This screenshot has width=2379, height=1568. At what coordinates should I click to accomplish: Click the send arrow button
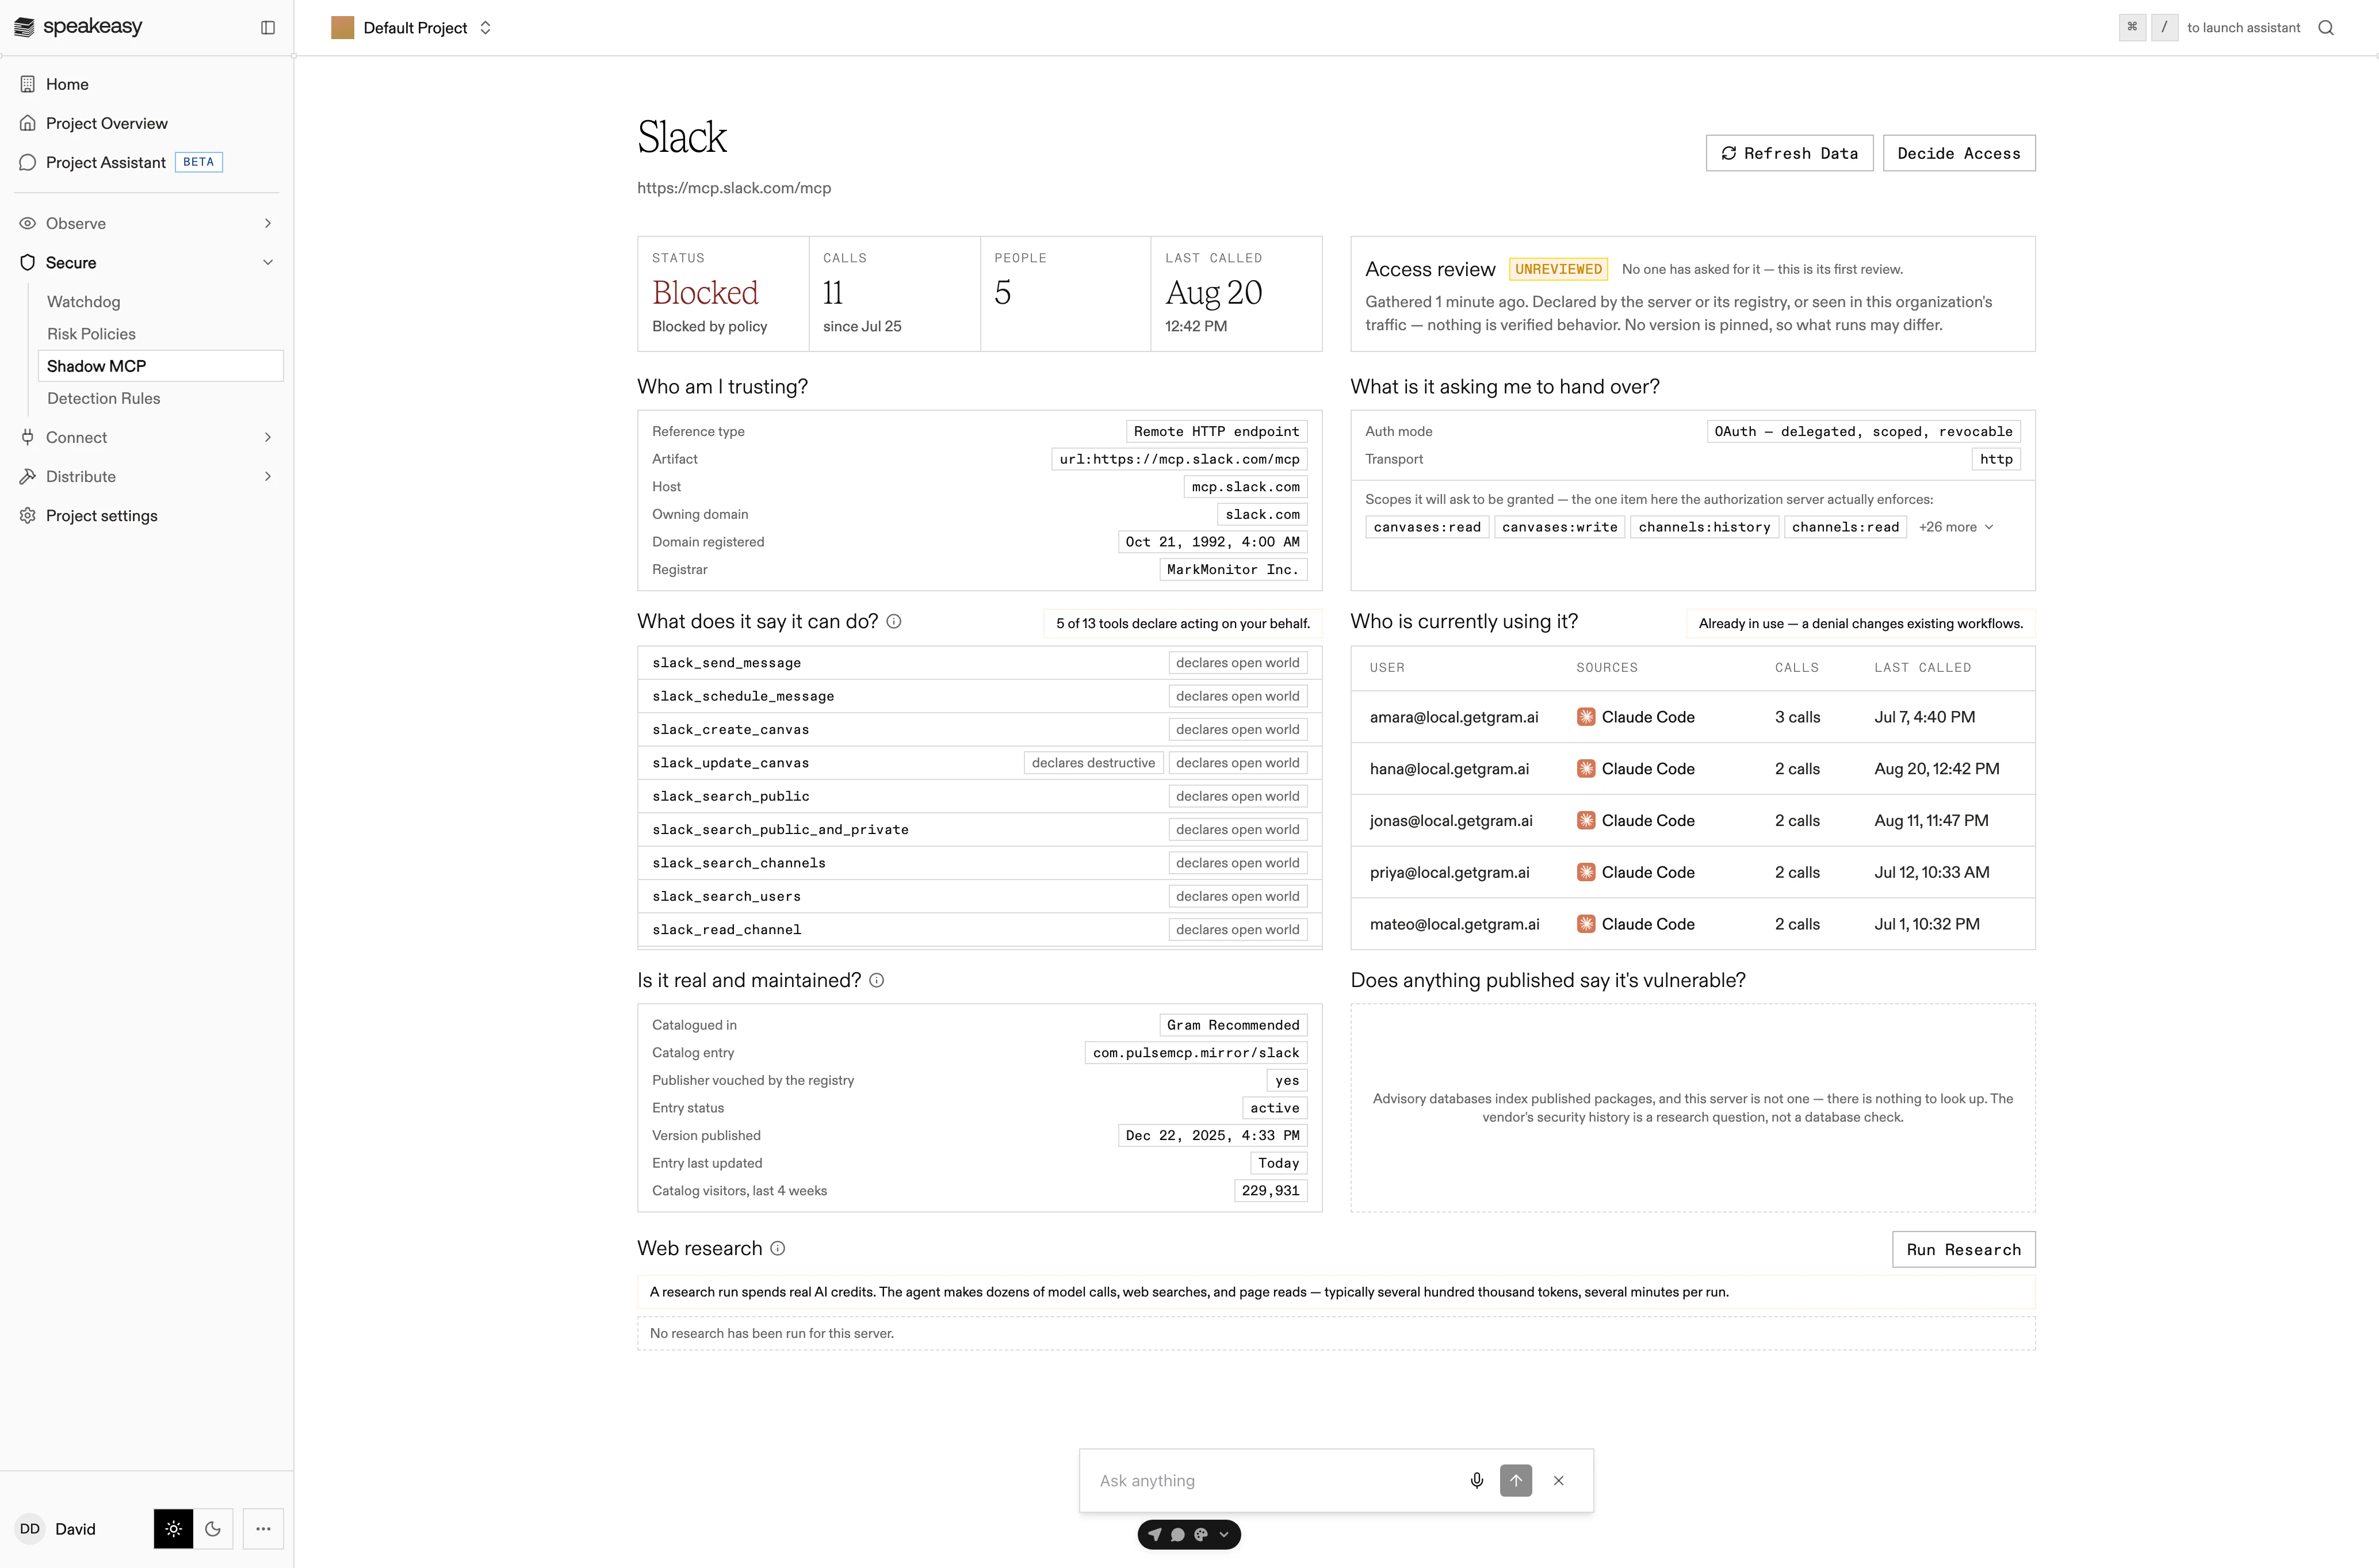(1515, 1480)
